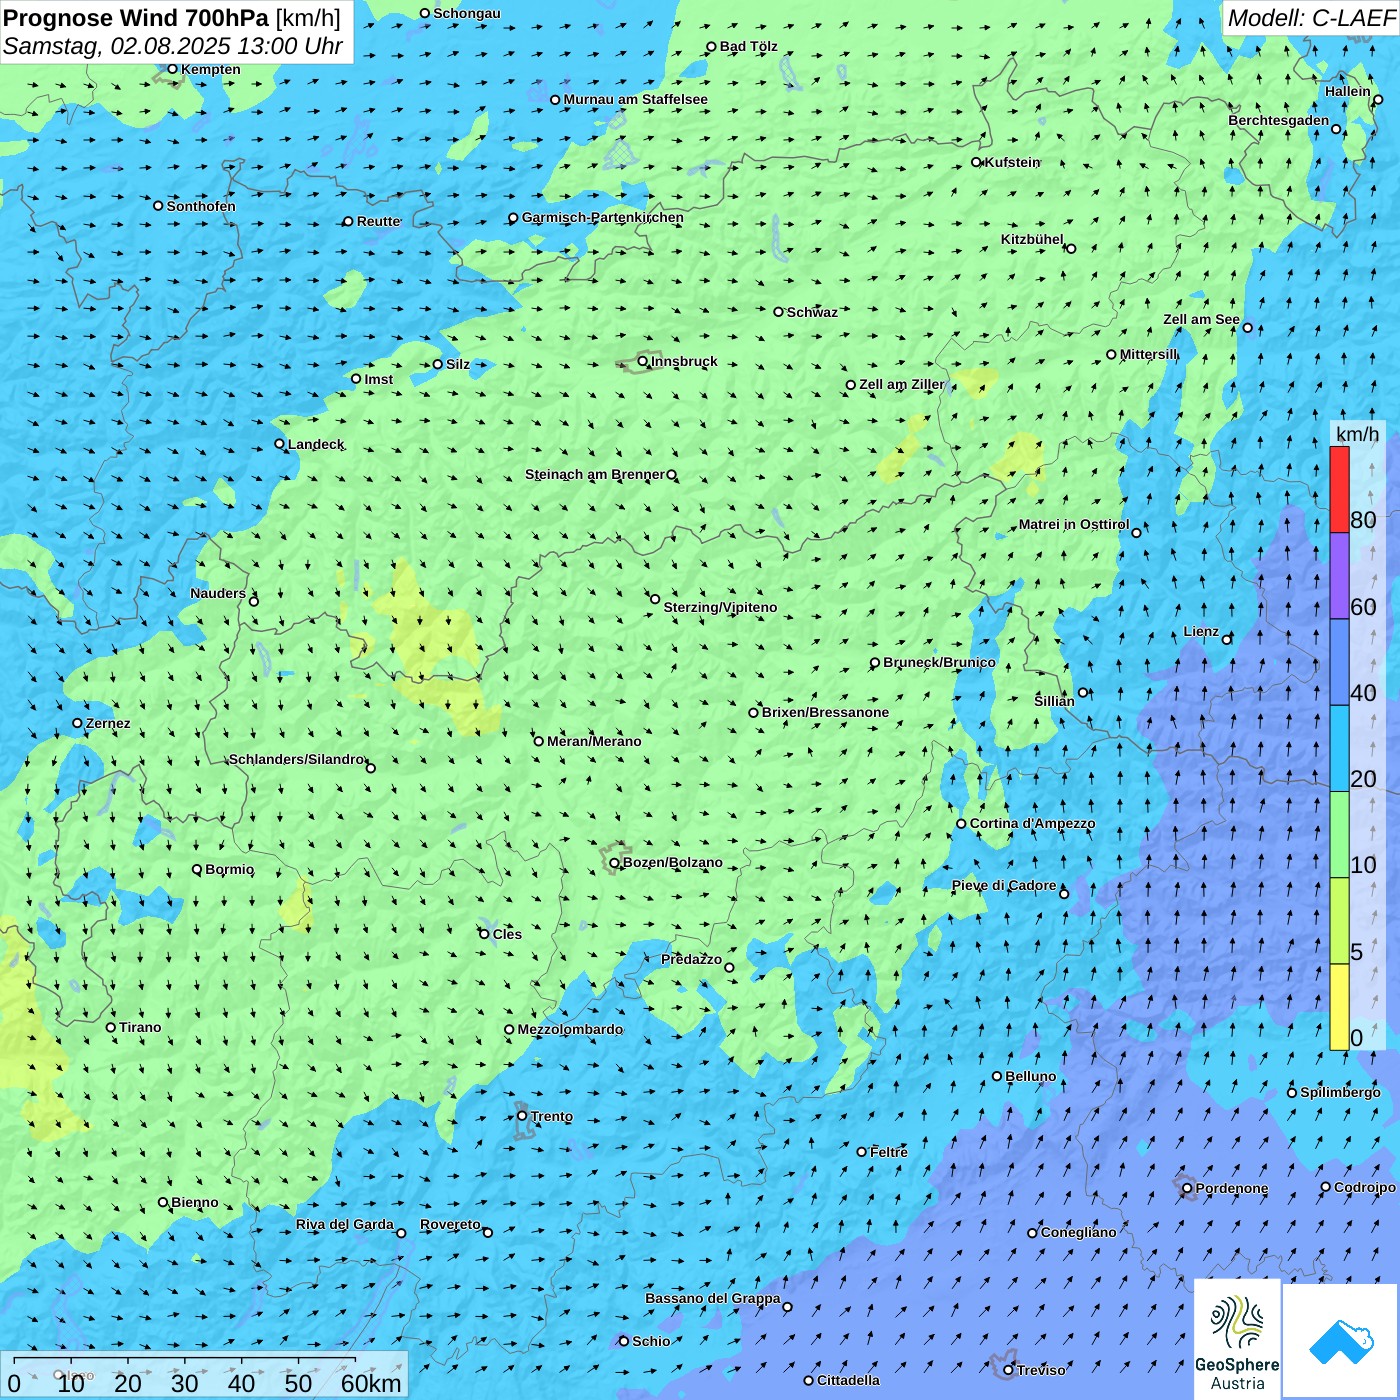The image size is (1400, 1400).
Task: Click the yellow 0 km/h legend color
Action: coord(1339,1007)
